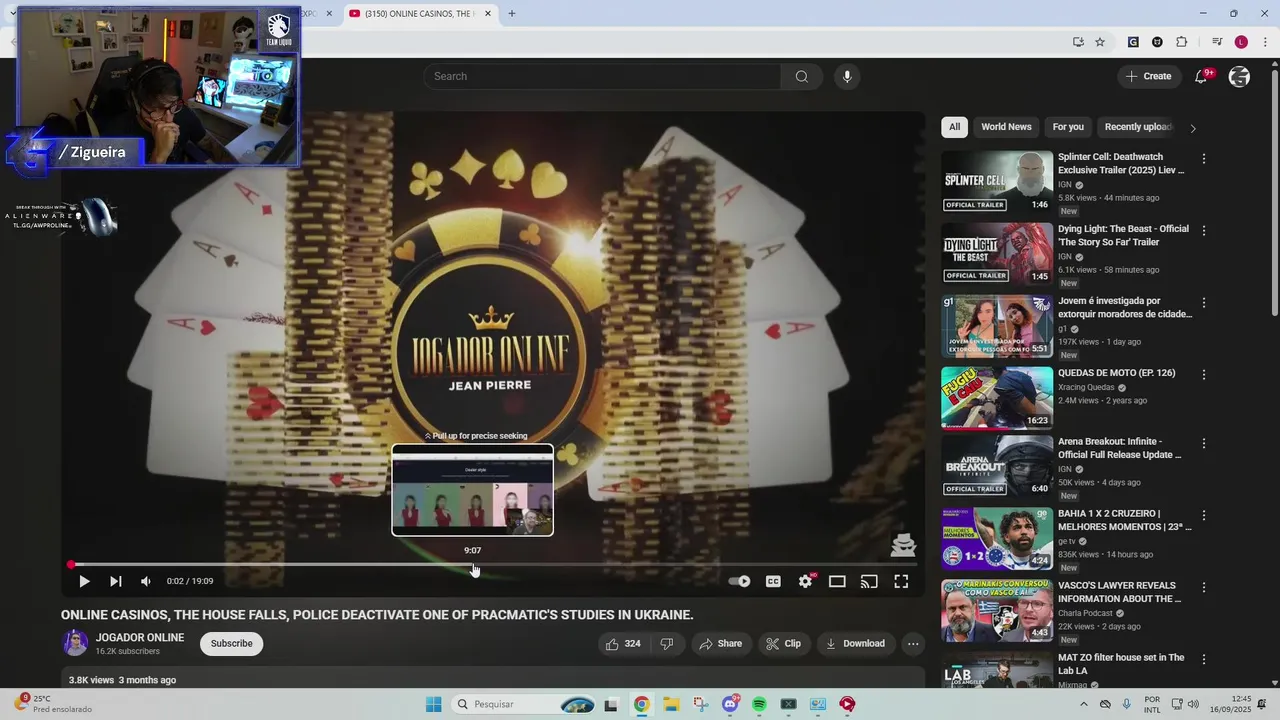The width and height of the screenshot is (1280, 720).
Task: Download the video
Action: pyautogui.click(x=855, y=644)
